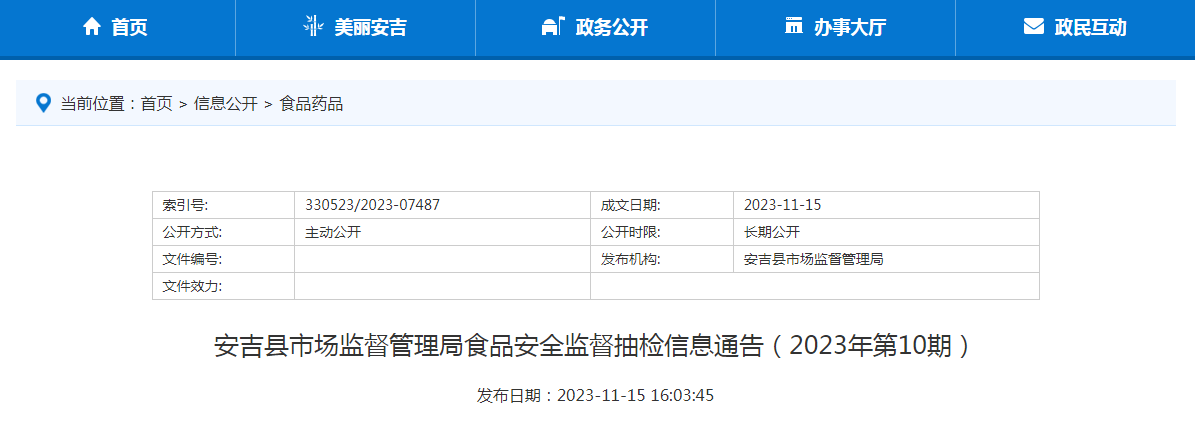Click the 发布日期 timestamp below the title
This screenshot has height=429, width=1195.
[595, 395]
